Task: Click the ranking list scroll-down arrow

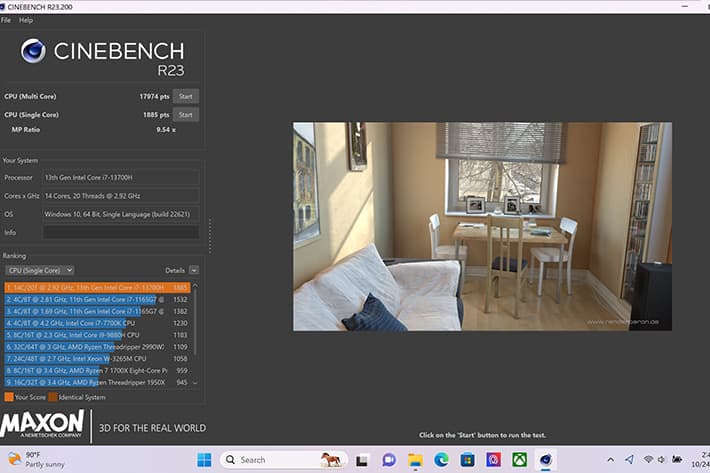Action: [x=195, y=383]
